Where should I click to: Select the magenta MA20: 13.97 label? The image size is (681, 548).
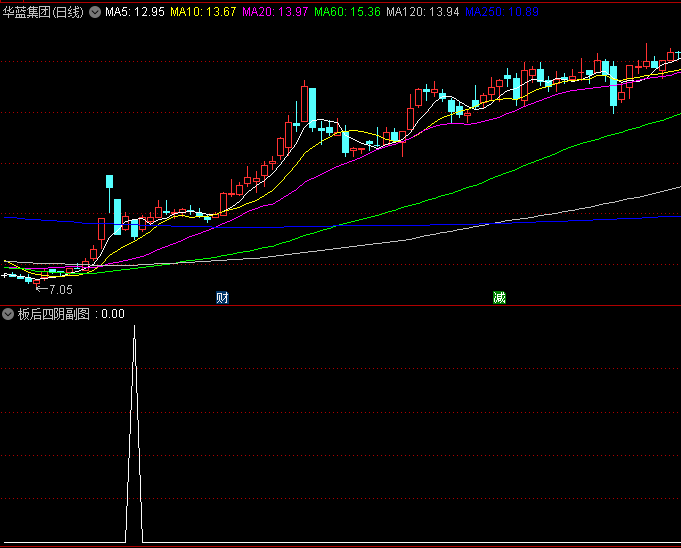point(275,13)
